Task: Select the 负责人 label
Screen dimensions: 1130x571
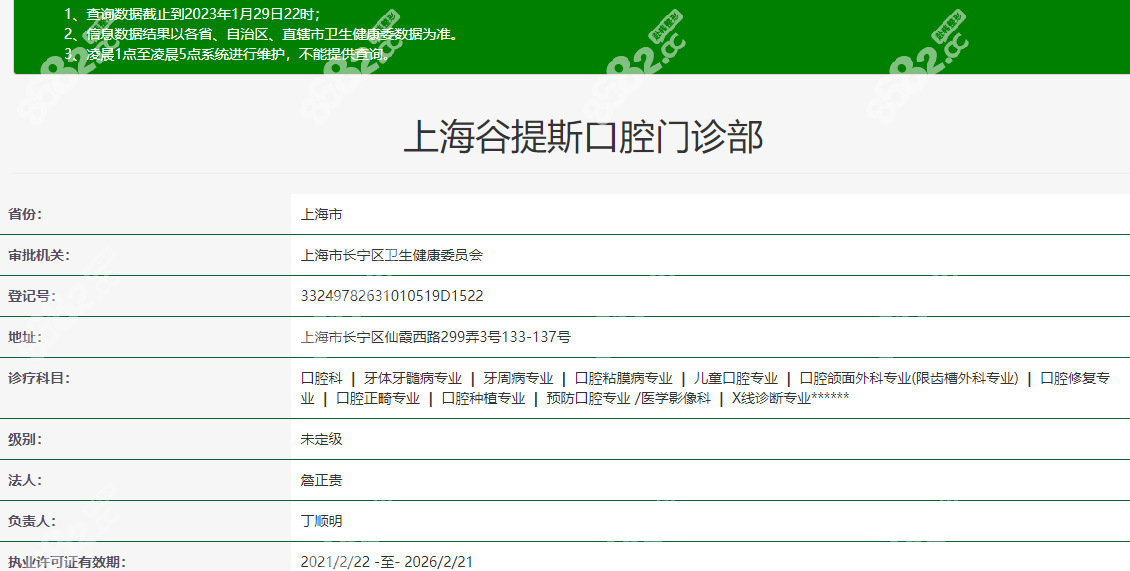Action: point(32,521)
